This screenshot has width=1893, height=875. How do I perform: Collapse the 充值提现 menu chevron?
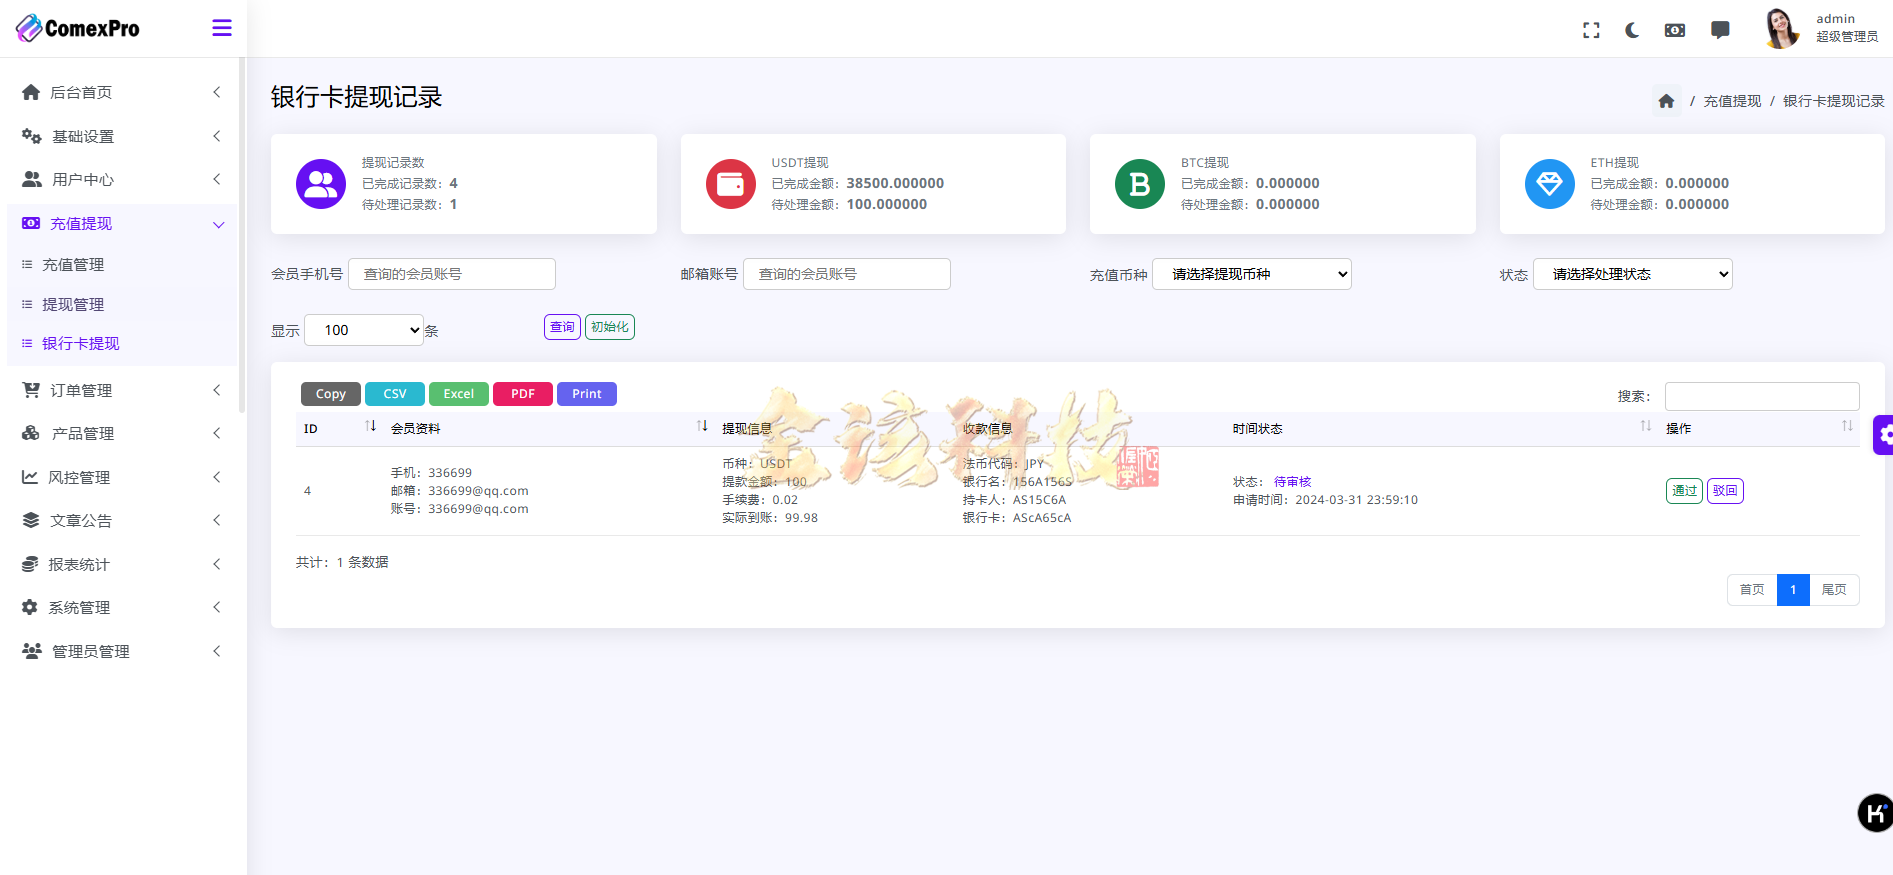[x=218, y=224]
